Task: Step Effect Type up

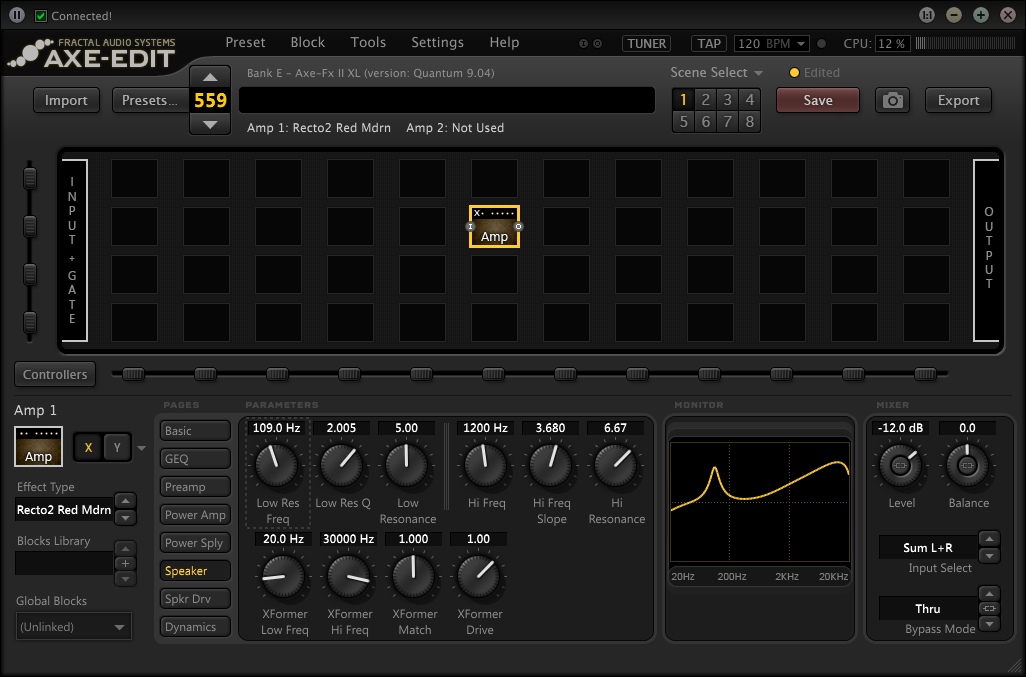Action: click(x=125, y=501)
